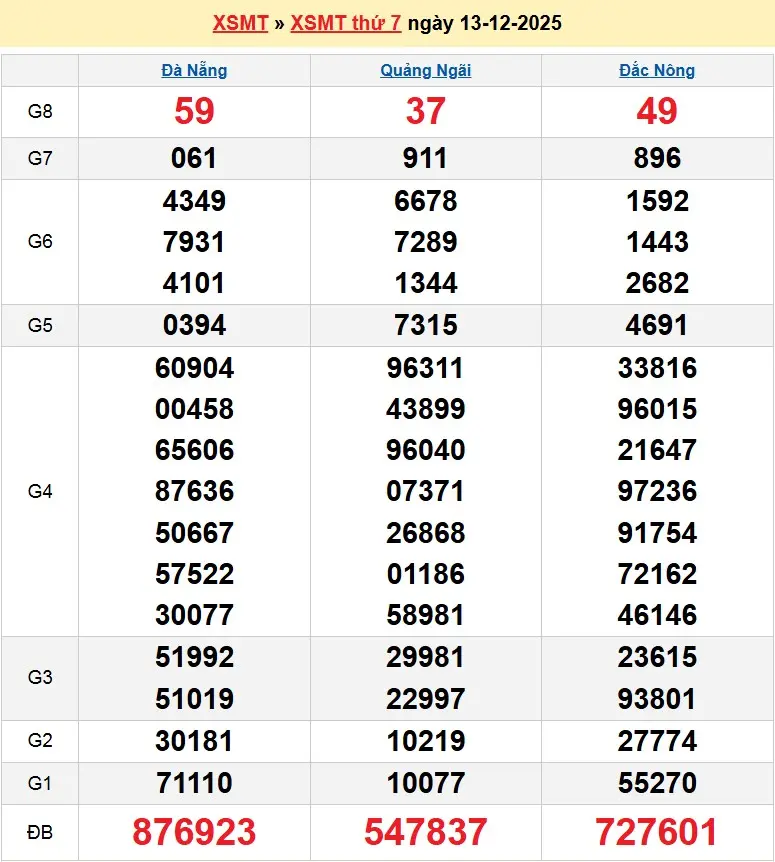Screen dimensions: 775x862
Task: Select Đắc Nông G5 number 4691
Action: [x=657, y=325]
